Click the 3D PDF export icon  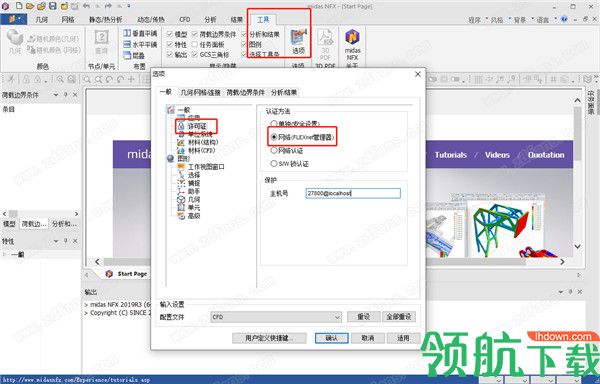pos(325,43)
